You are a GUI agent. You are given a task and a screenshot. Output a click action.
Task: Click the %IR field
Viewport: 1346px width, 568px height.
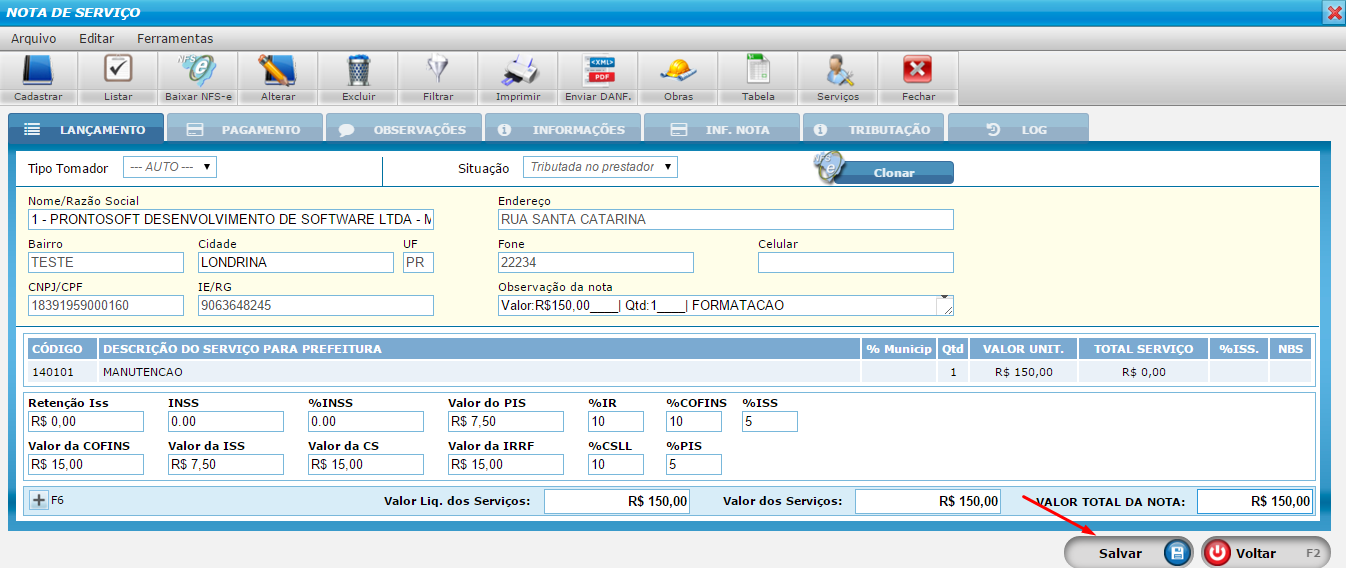click(x=616, y=421)
